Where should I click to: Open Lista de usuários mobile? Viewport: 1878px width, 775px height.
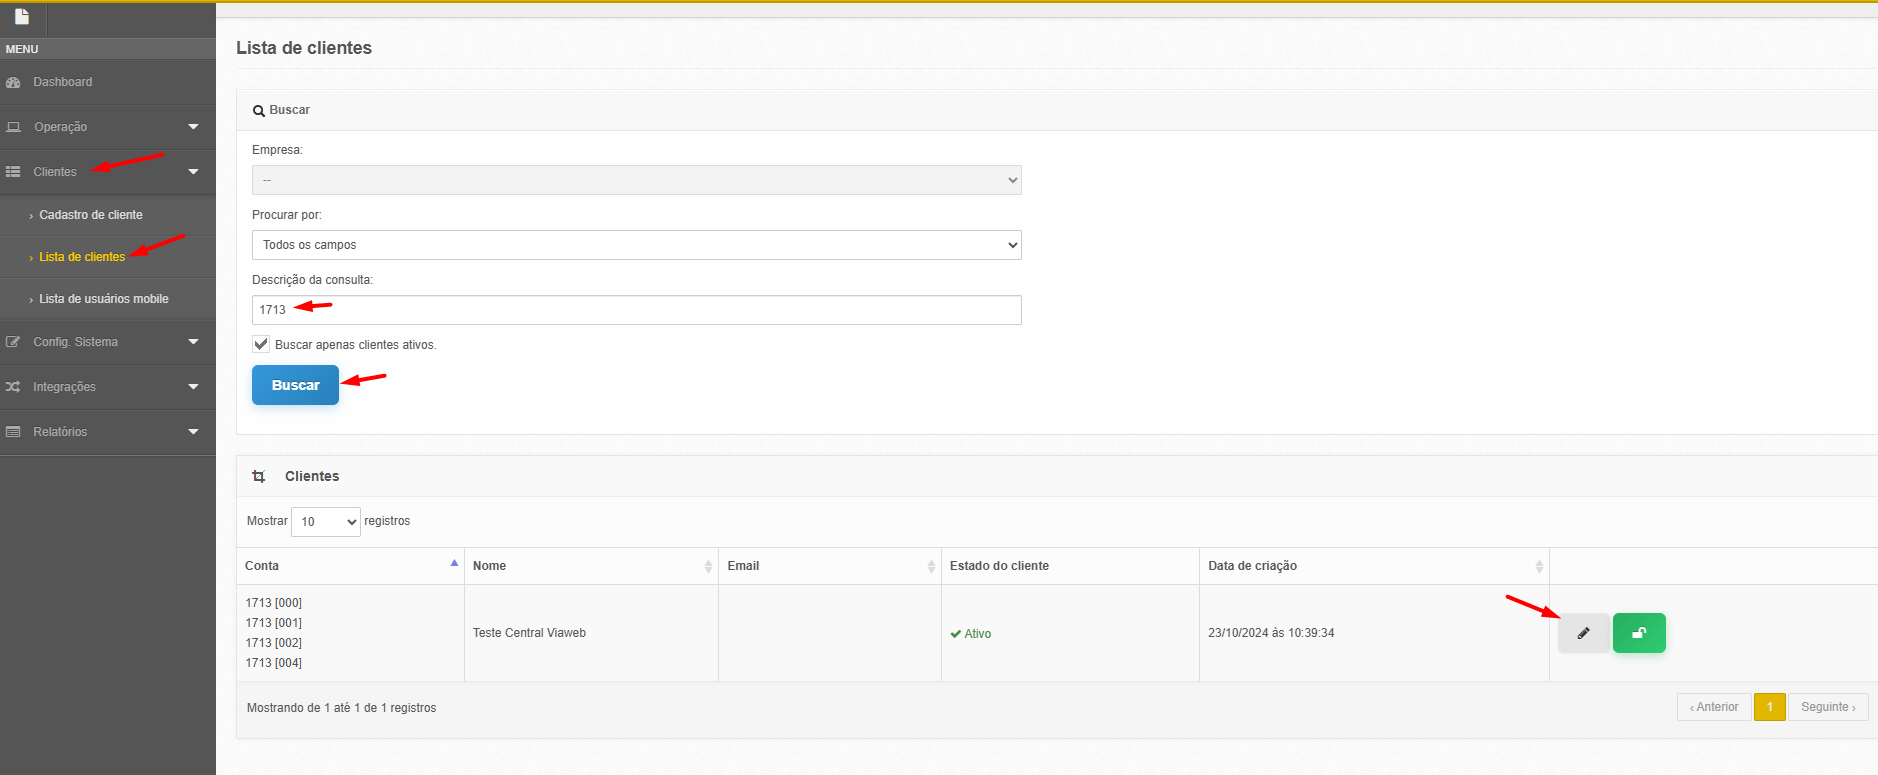pos(104,299)
